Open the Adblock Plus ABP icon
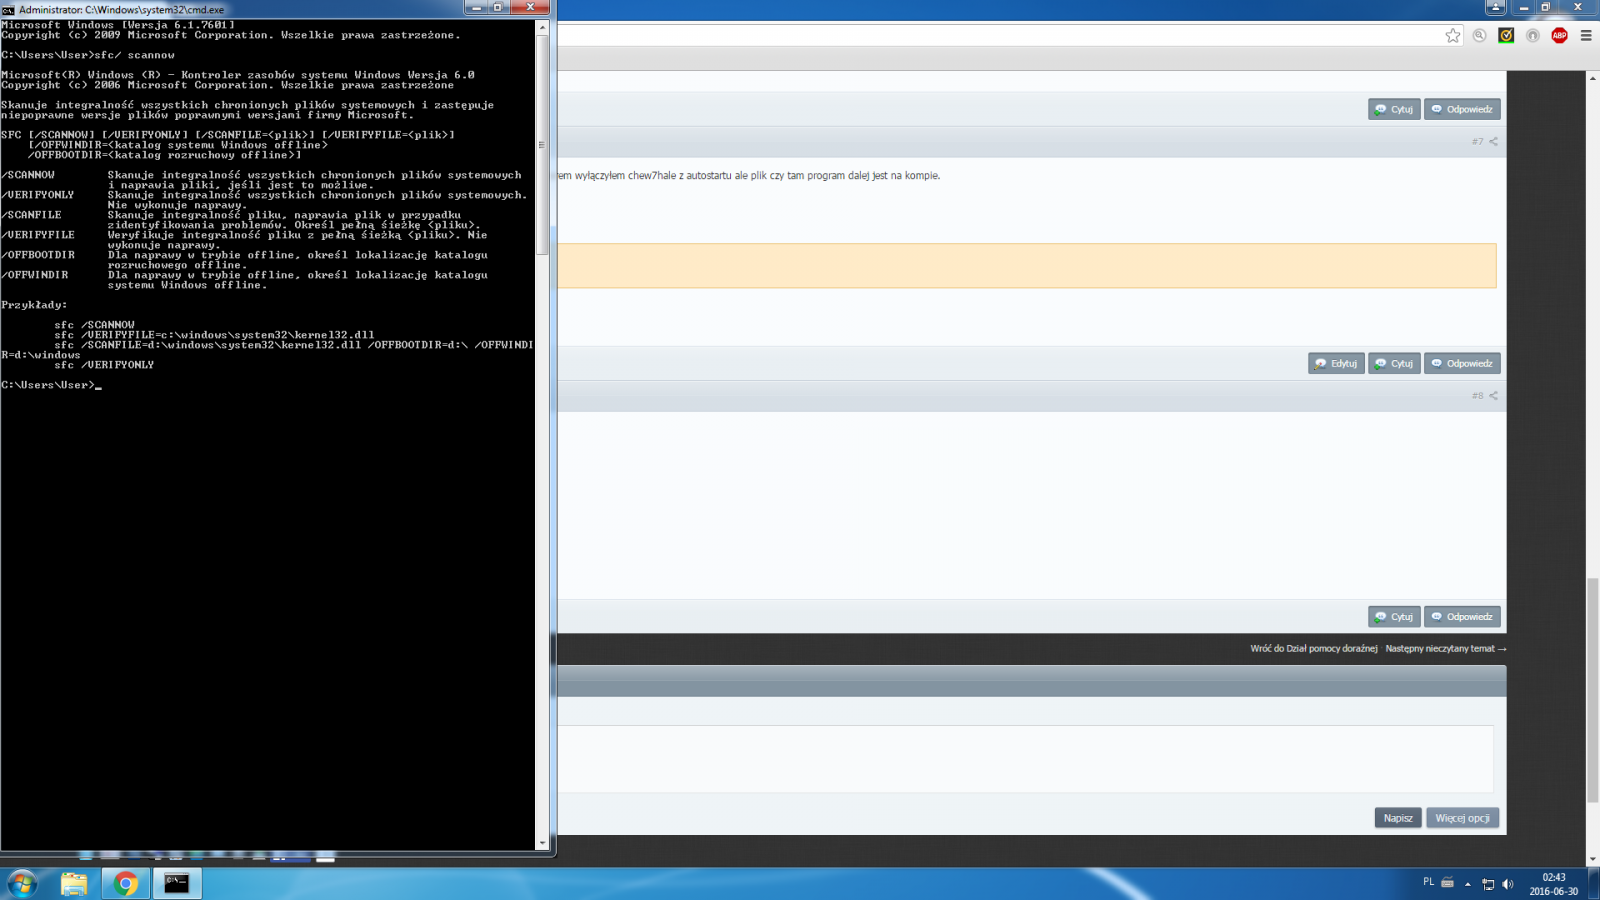The height and width of the screenshot is (900, 1600). (x=1559, y=35)
